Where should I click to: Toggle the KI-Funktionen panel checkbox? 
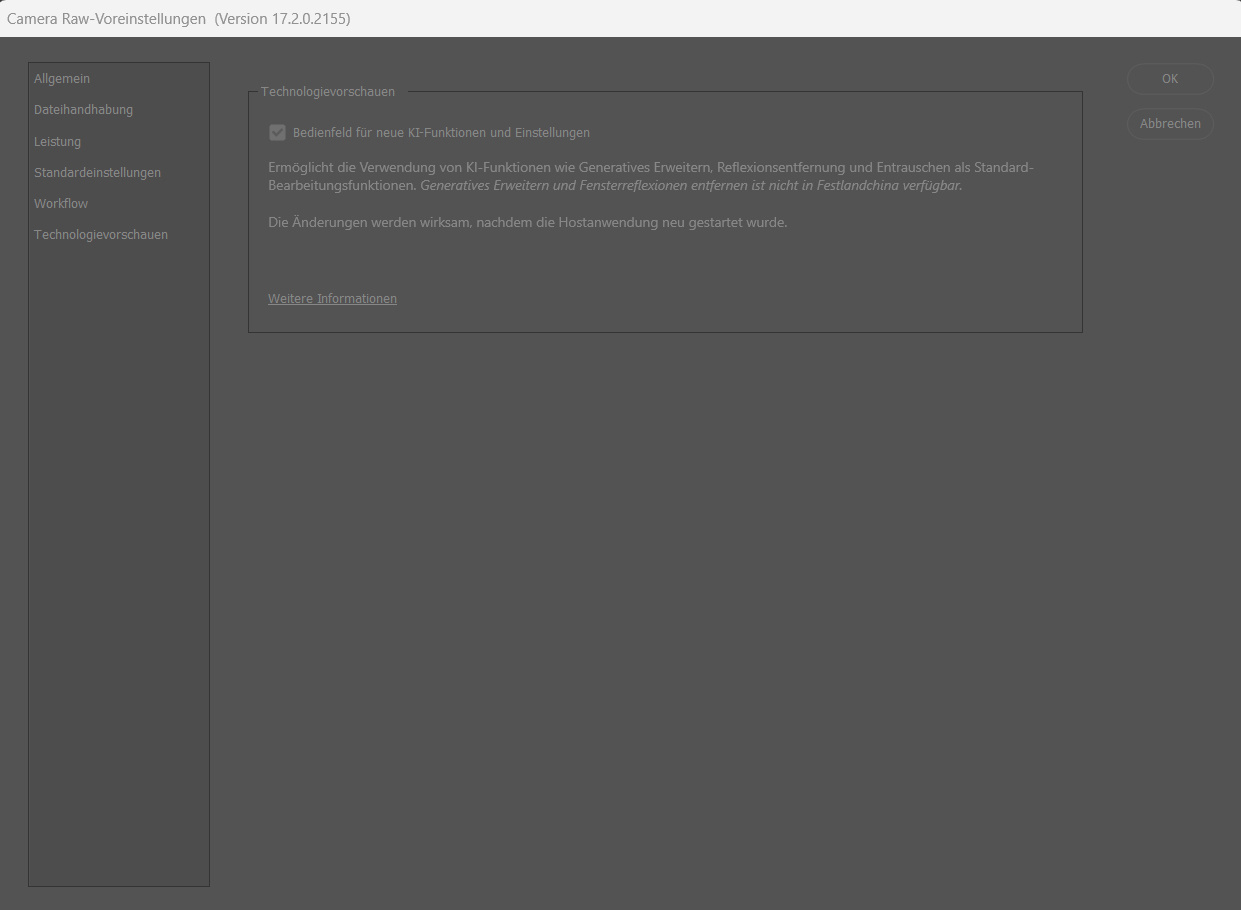click(x=278, y=133)
